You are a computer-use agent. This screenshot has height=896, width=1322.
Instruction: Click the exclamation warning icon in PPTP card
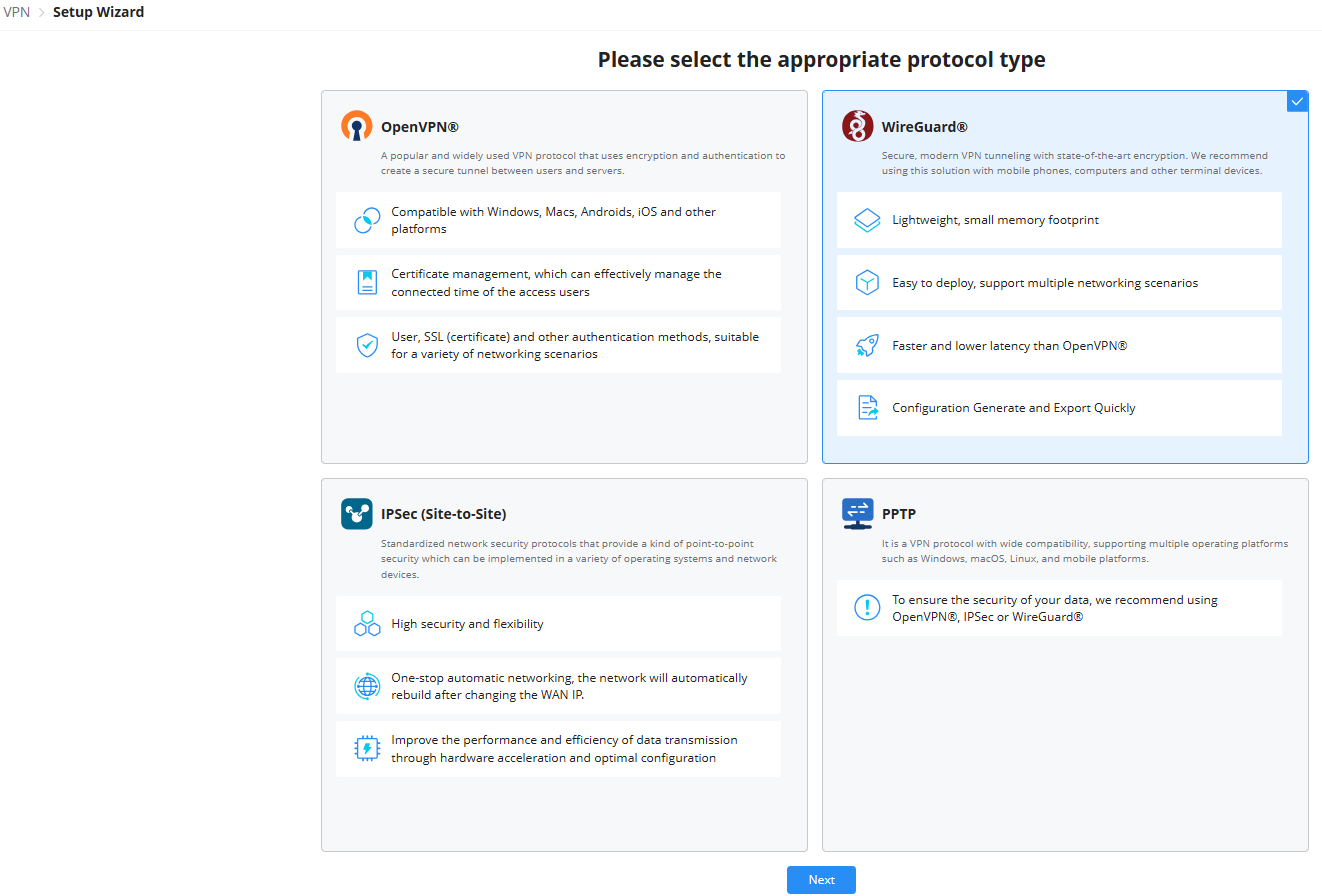[867, 607]
